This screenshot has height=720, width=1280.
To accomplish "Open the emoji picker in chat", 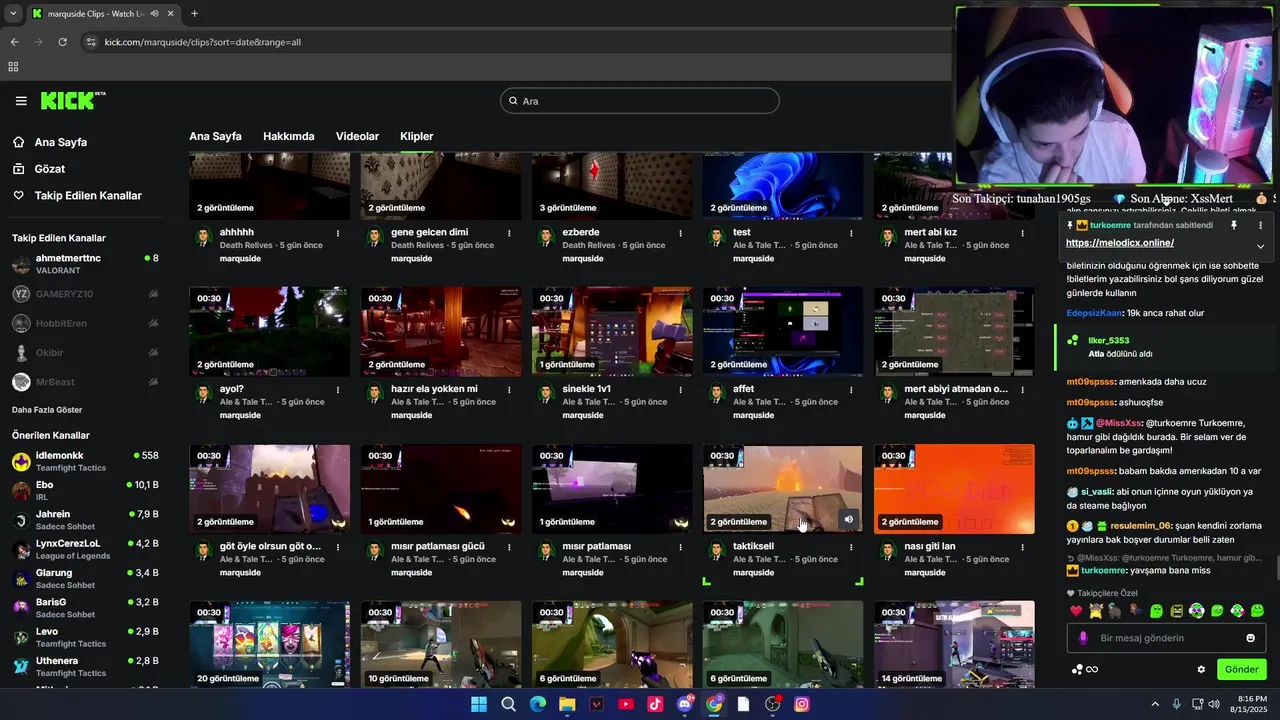I will point(1250,638).
